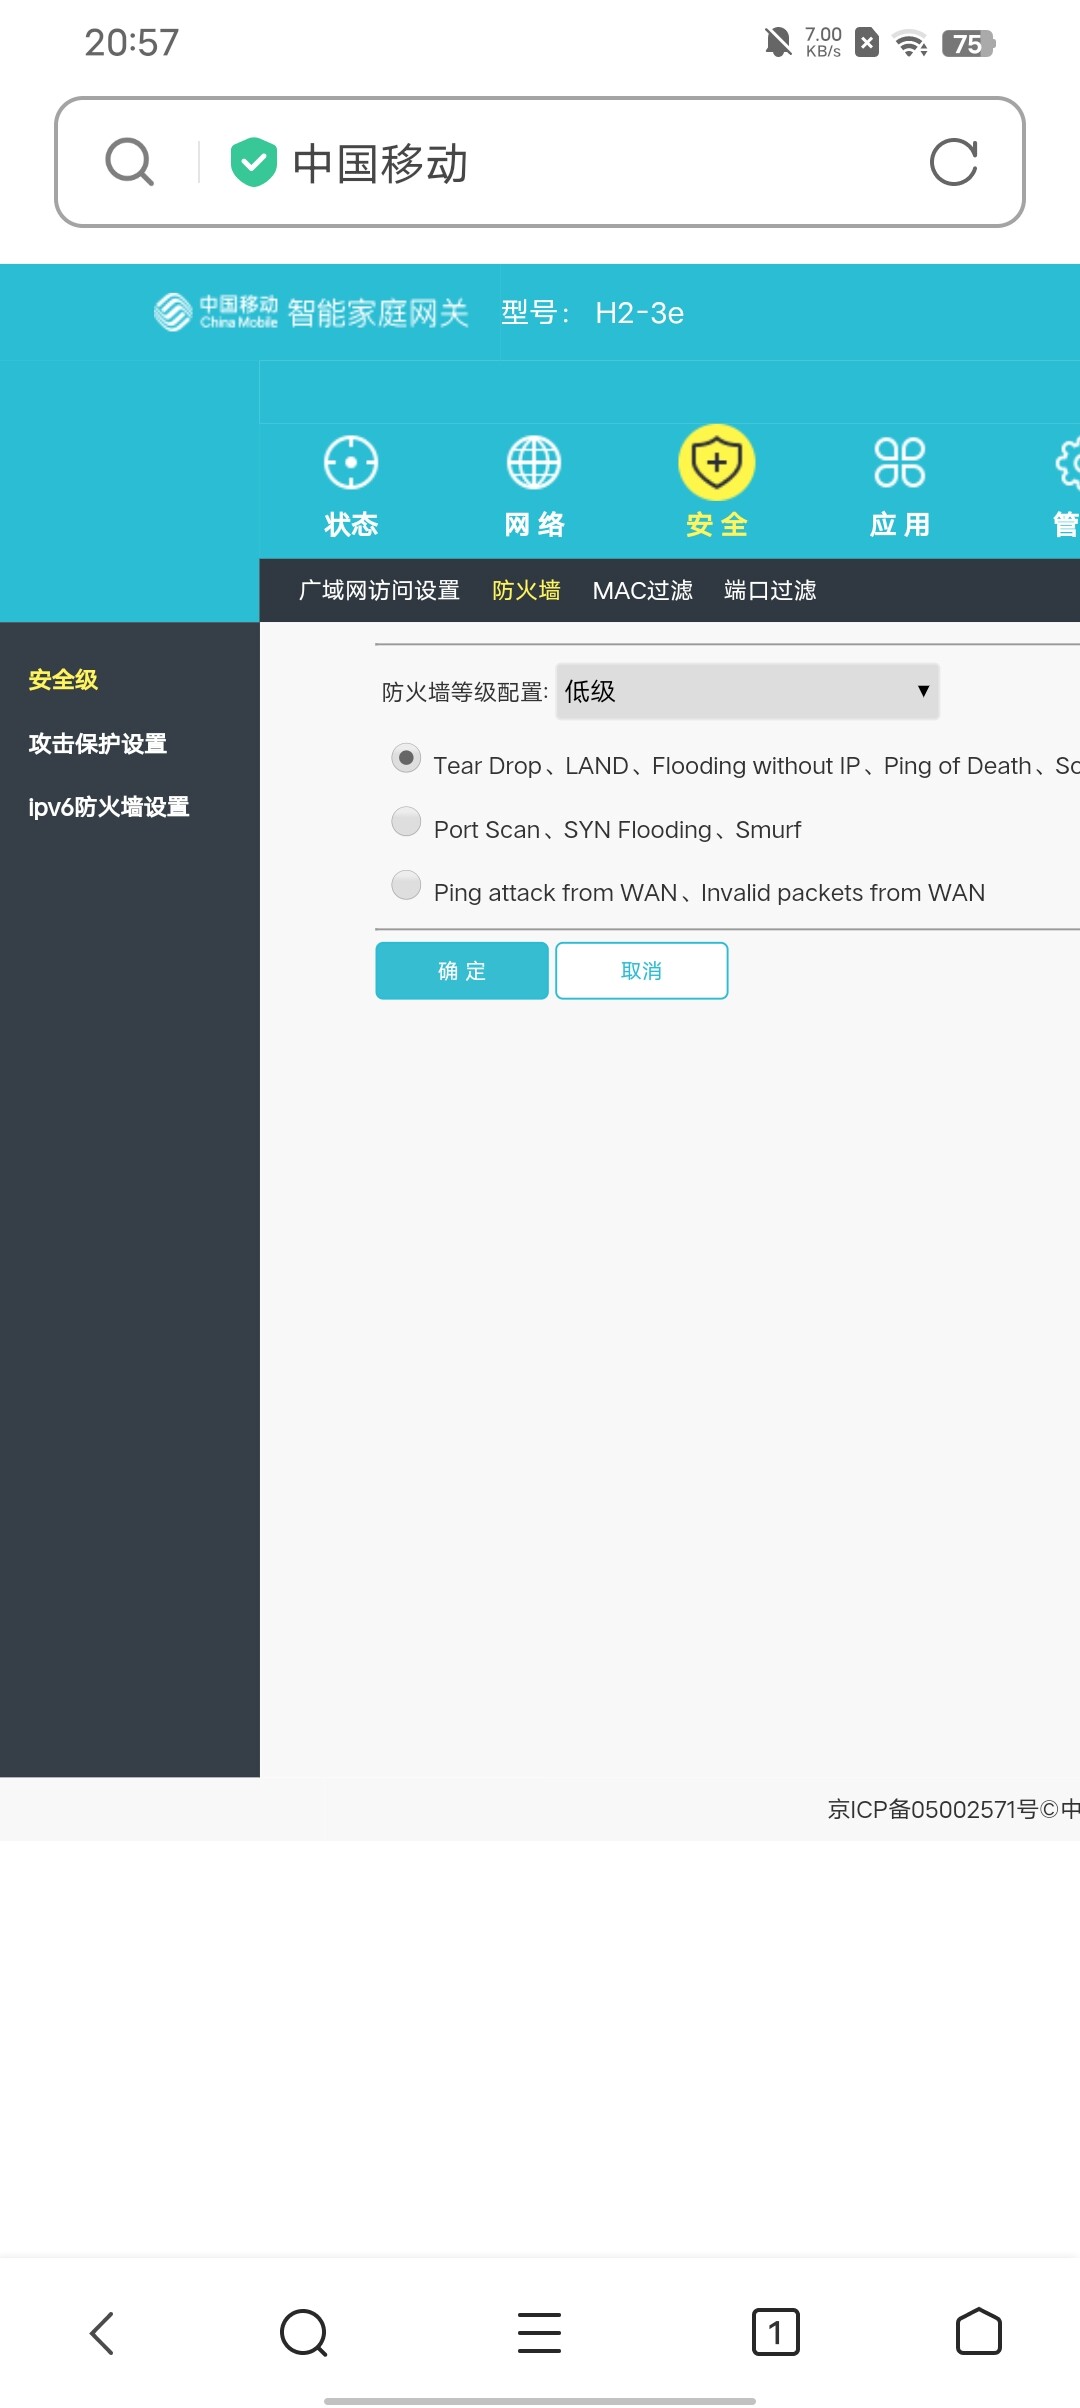
Task: Open 广域网访问设置 tab
Action: pos(379,591)
